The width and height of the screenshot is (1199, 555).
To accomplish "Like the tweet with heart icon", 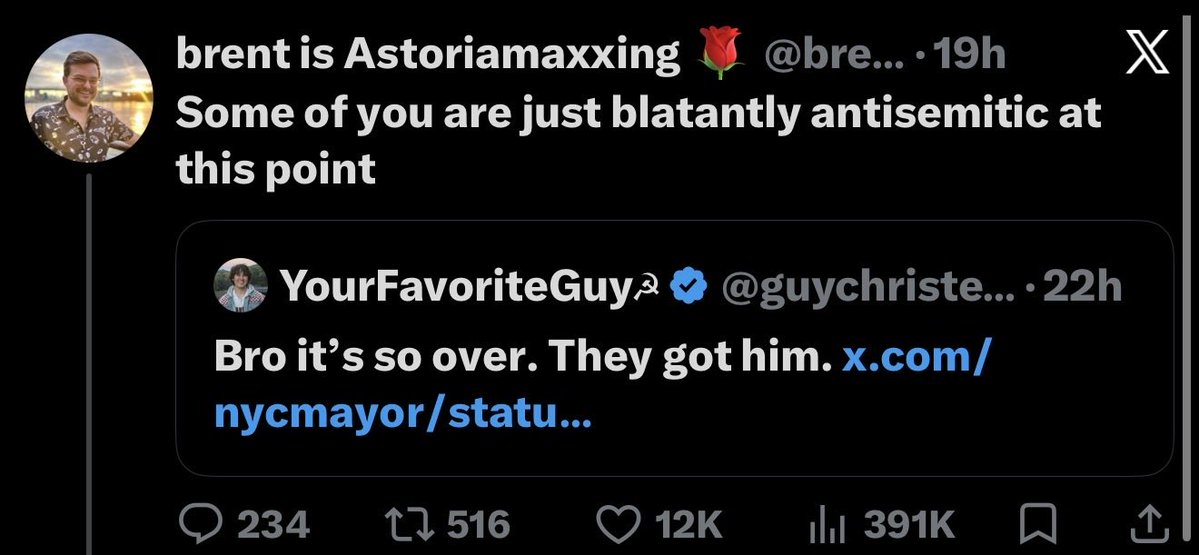I will tap(618, 524).
